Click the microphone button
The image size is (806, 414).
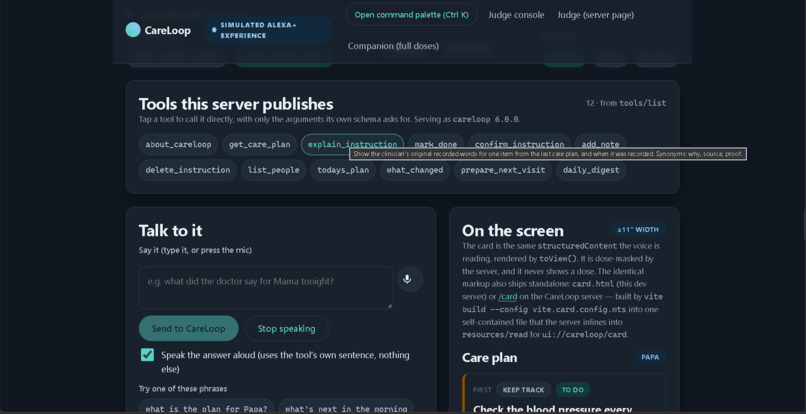[410, 279]
